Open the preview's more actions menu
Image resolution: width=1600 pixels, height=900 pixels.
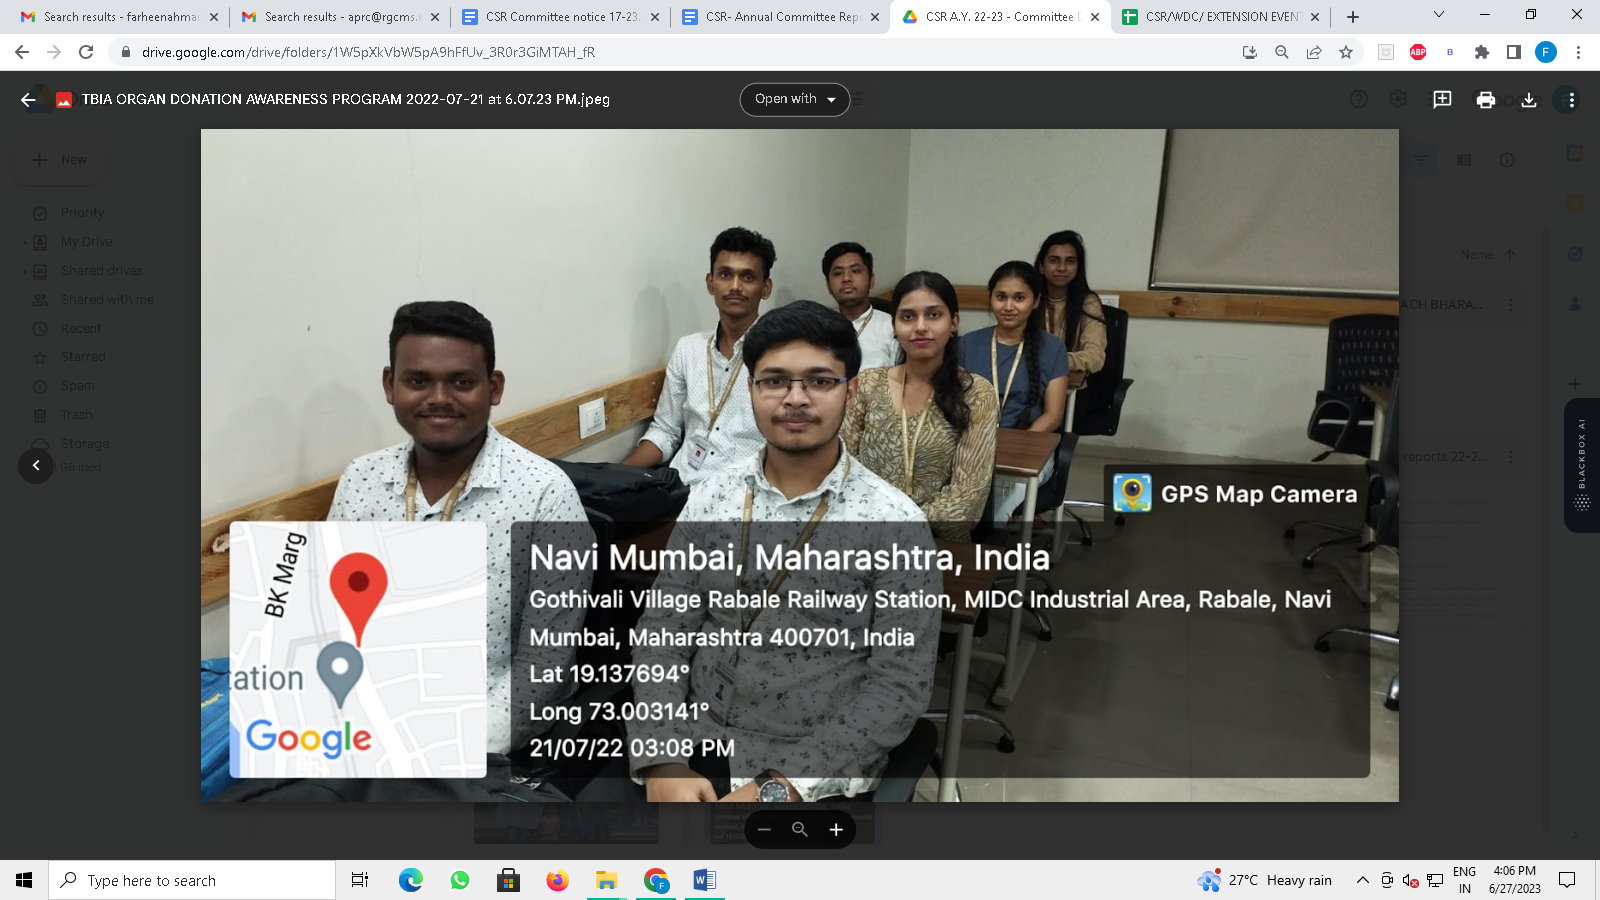click(1572, 99)
